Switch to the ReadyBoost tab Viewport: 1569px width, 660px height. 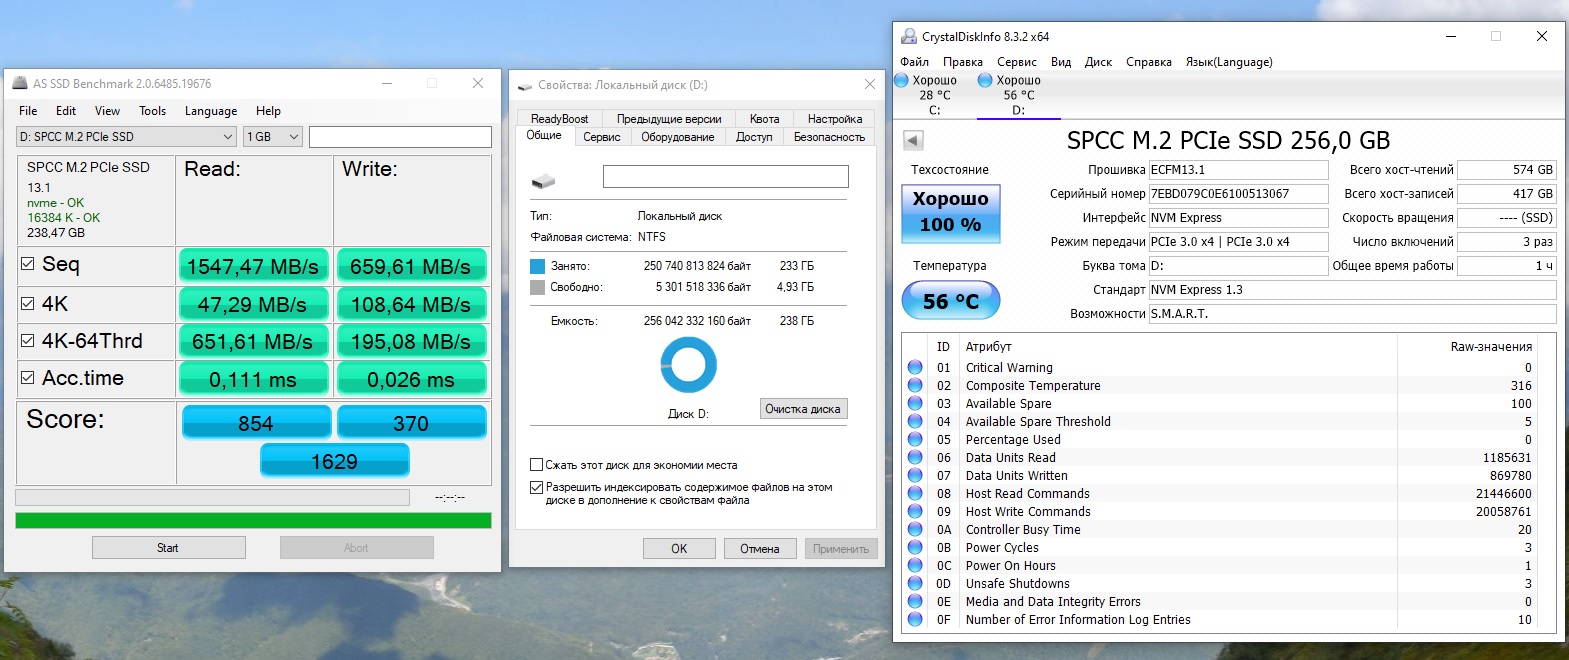[559, 119]
